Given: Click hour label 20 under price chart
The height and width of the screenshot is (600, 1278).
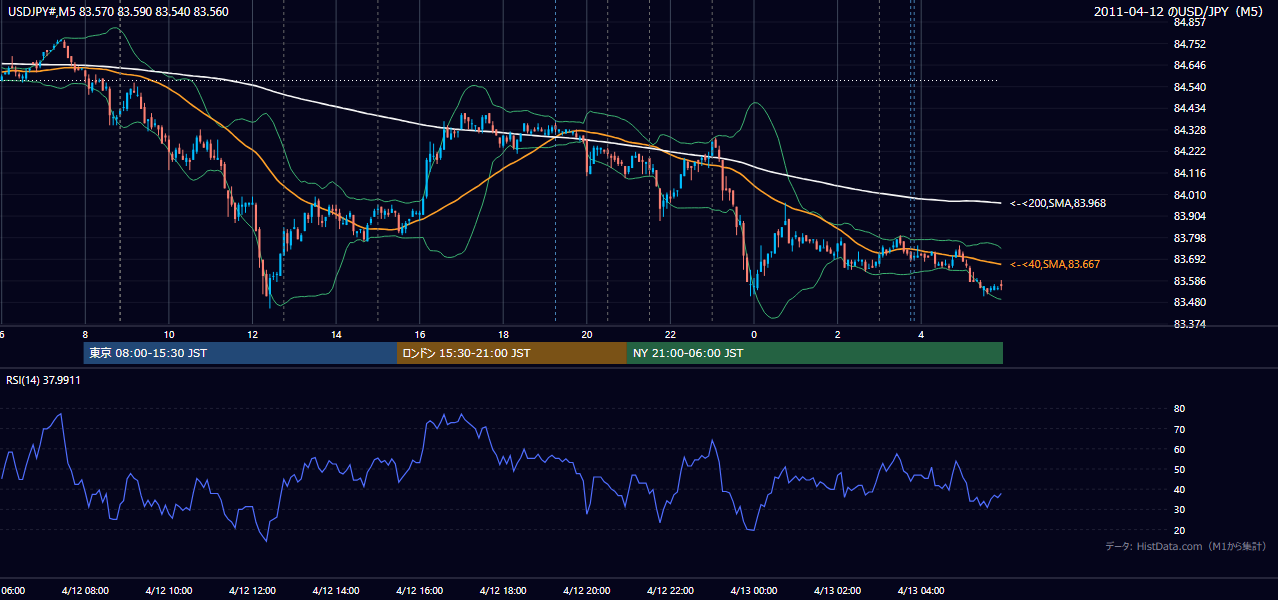Looking at the screenshot, I should (x=587, y=335).
